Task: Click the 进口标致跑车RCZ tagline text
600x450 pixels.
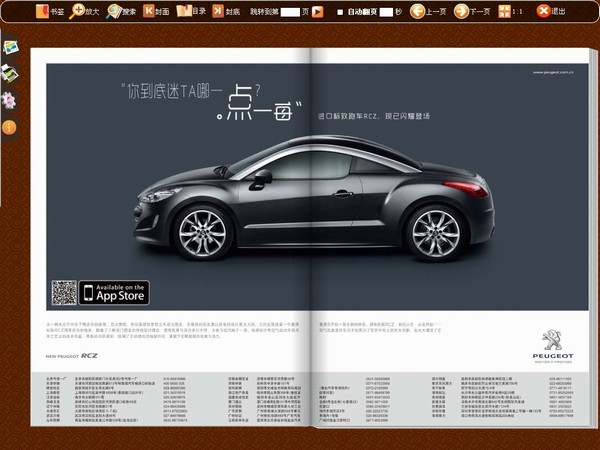Action: [x=374, y=116]
